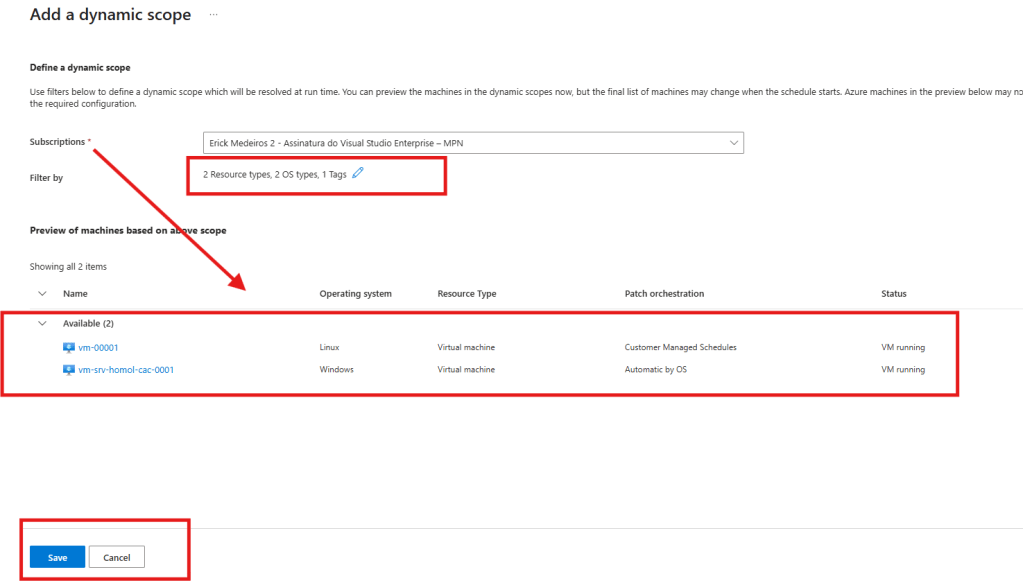The image size is (1023, 581).
Task: Click the Patch orchestration column header
Action: (x=664, y=294)
